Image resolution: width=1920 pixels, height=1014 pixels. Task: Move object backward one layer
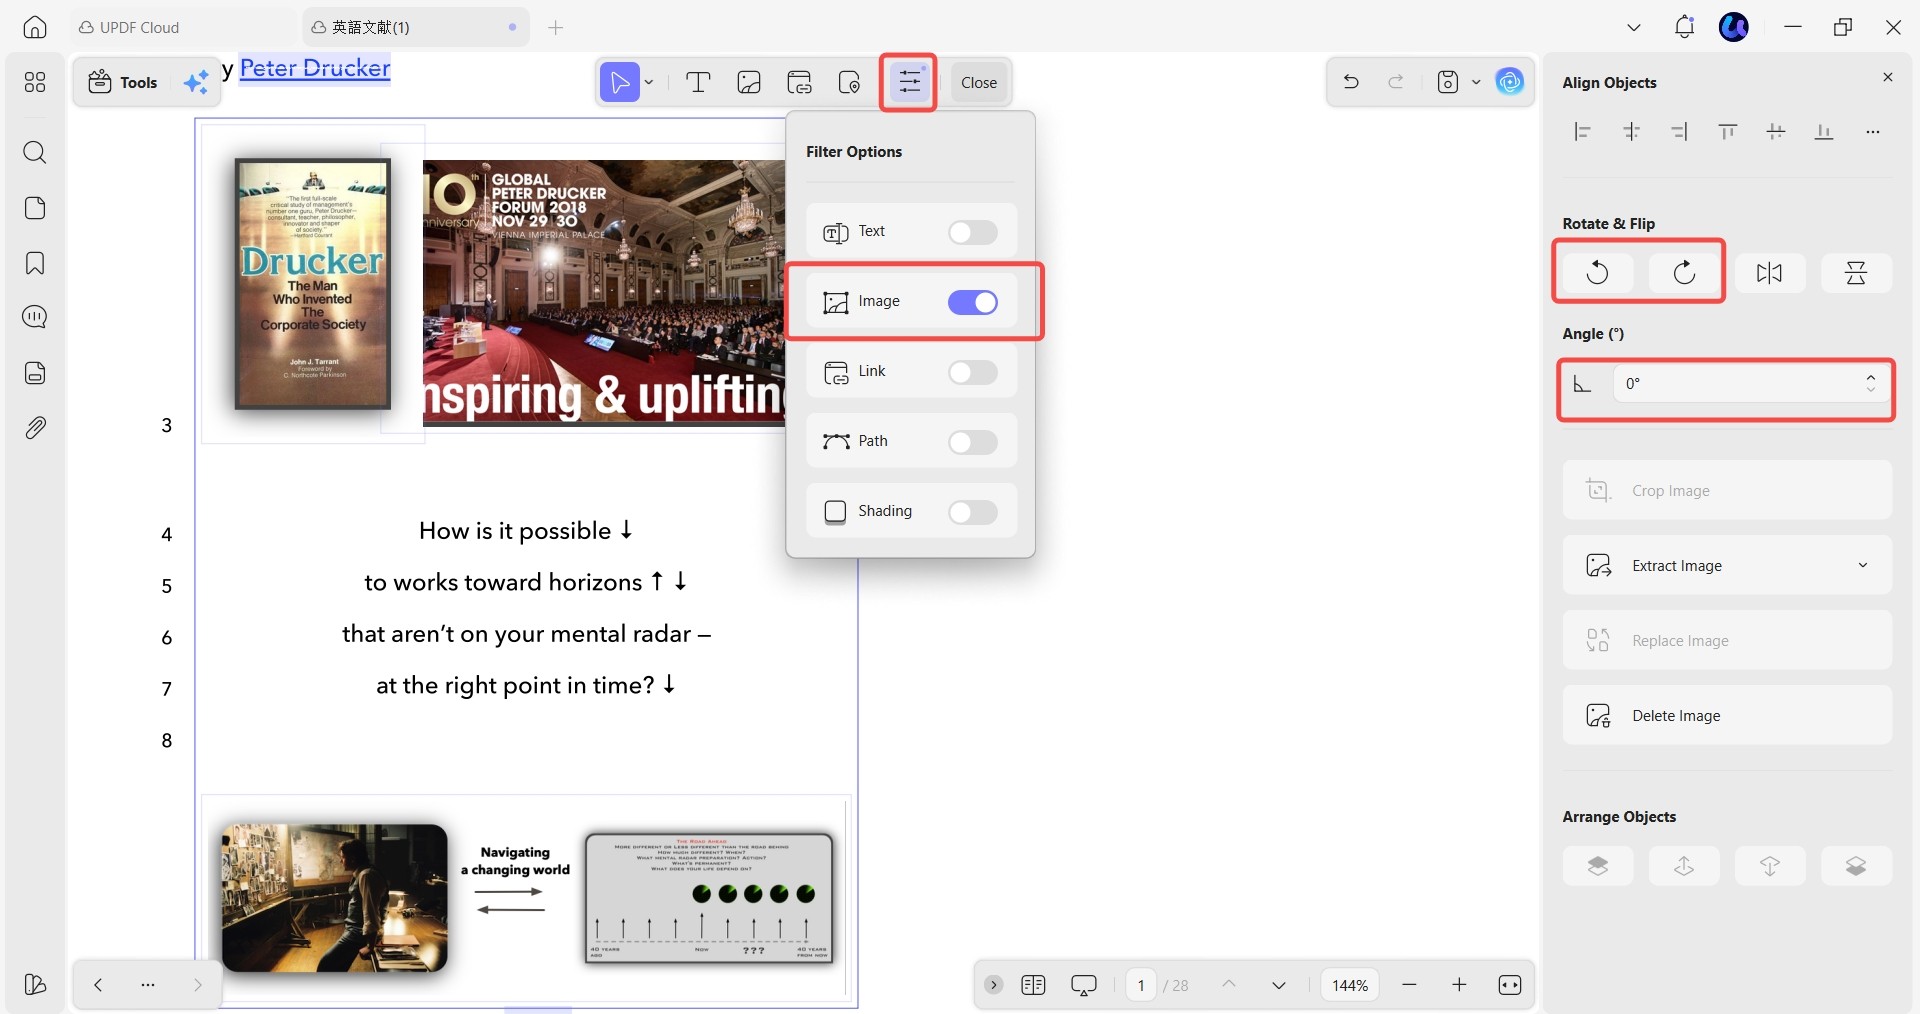[x=1770, y=866]
